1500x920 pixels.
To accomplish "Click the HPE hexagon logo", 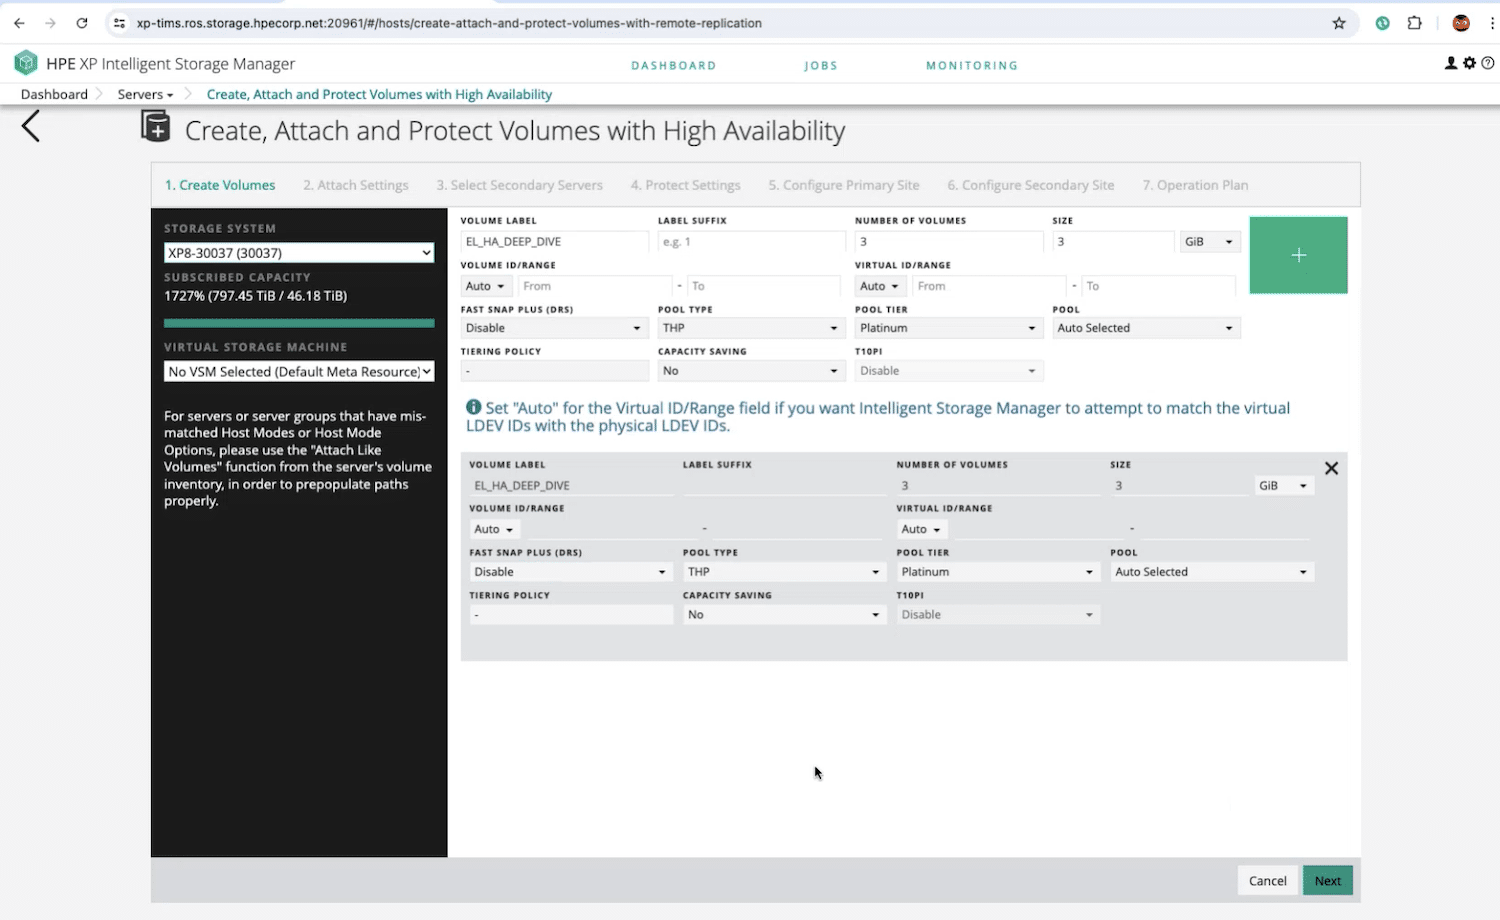I will [26, 63].
